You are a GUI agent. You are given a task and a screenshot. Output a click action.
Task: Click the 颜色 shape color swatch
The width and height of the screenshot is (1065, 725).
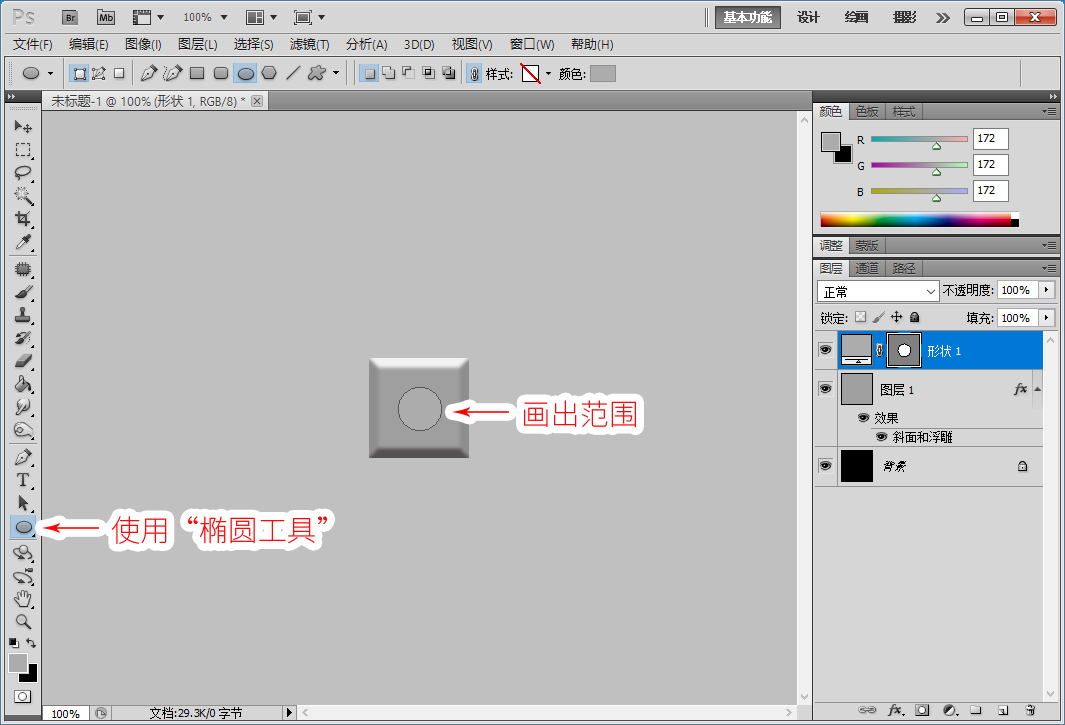coord(602,73)
